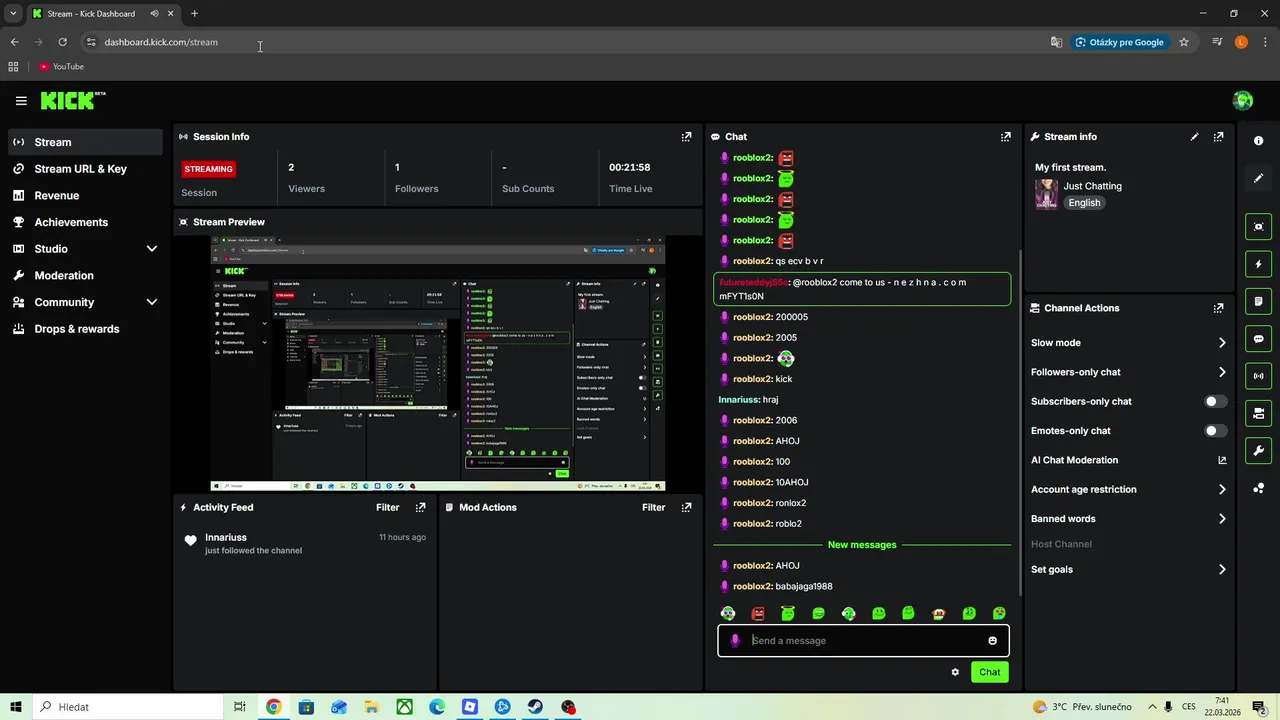Click the Chrome translate page icon

point(1056,42)
